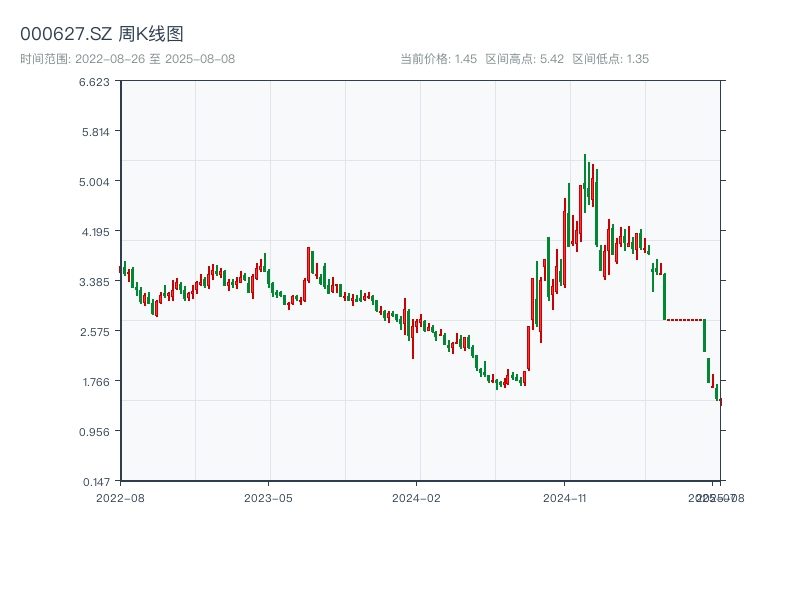Screen dimensions: 800x600
Task: Click the last red candlestick at chart right edge
Action: coord(720,402)
